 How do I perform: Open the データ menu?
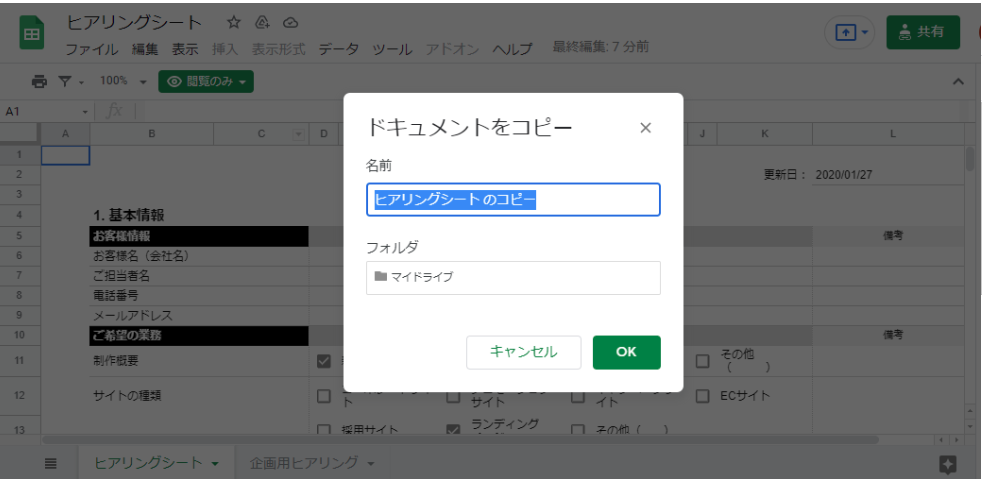pos(339,49)
